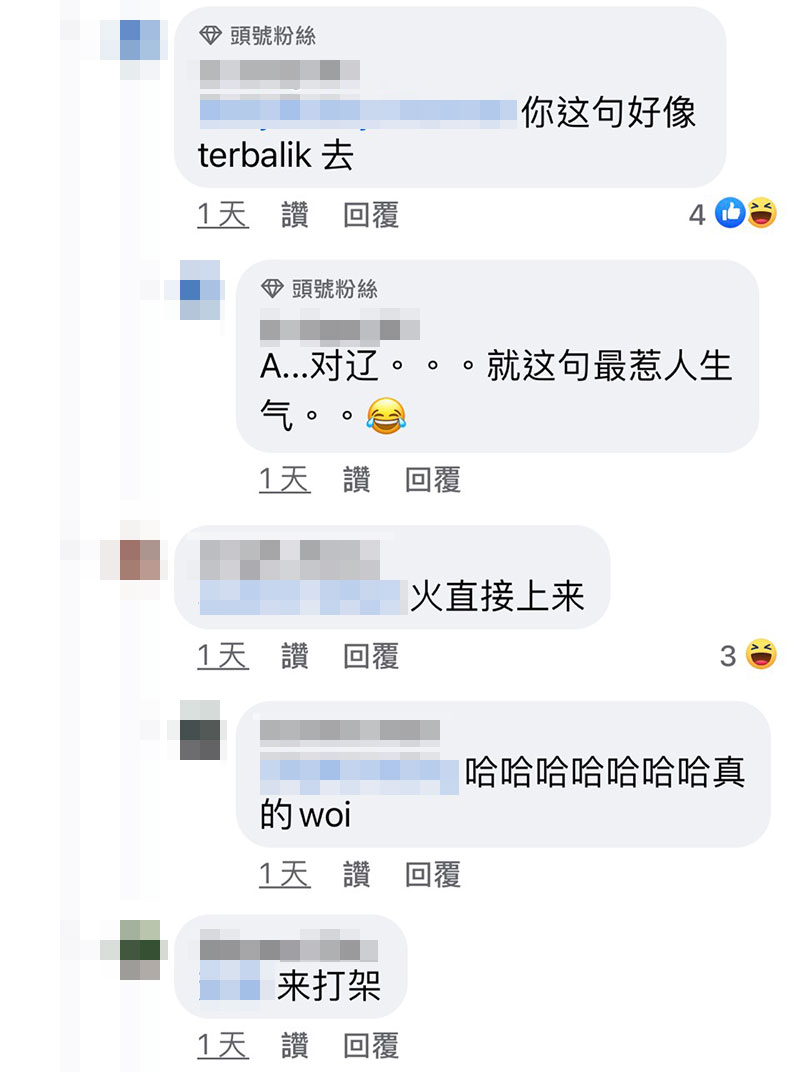Click the laughing reaction beside count 3
The height and width of the screenshot is (1072, 800).
761,654
